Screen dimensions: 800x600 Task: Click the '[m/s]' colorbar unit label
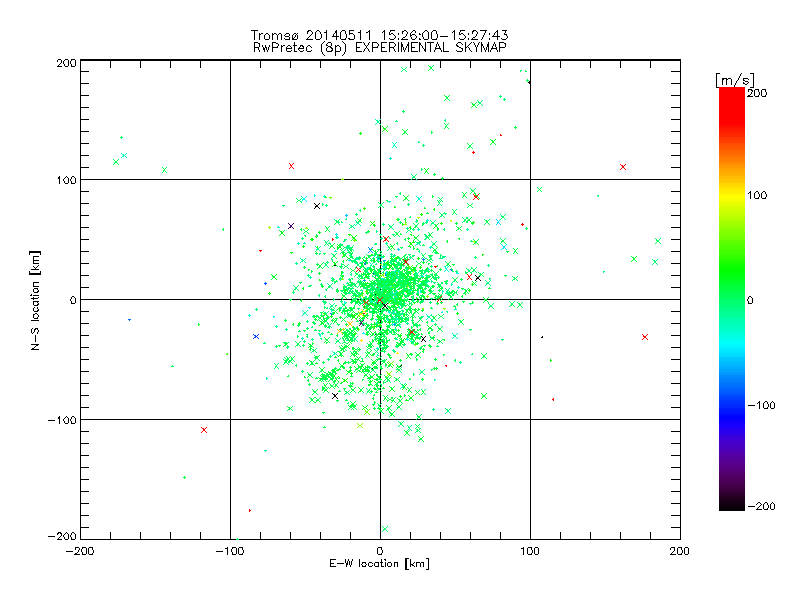point(735,80)
